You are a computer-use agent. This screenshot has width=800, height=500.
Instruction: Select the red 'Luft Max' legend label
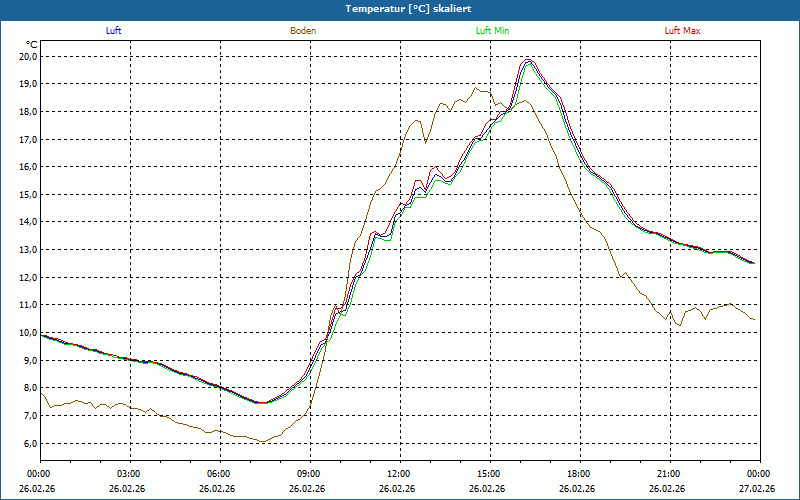(x=682, y=31)
